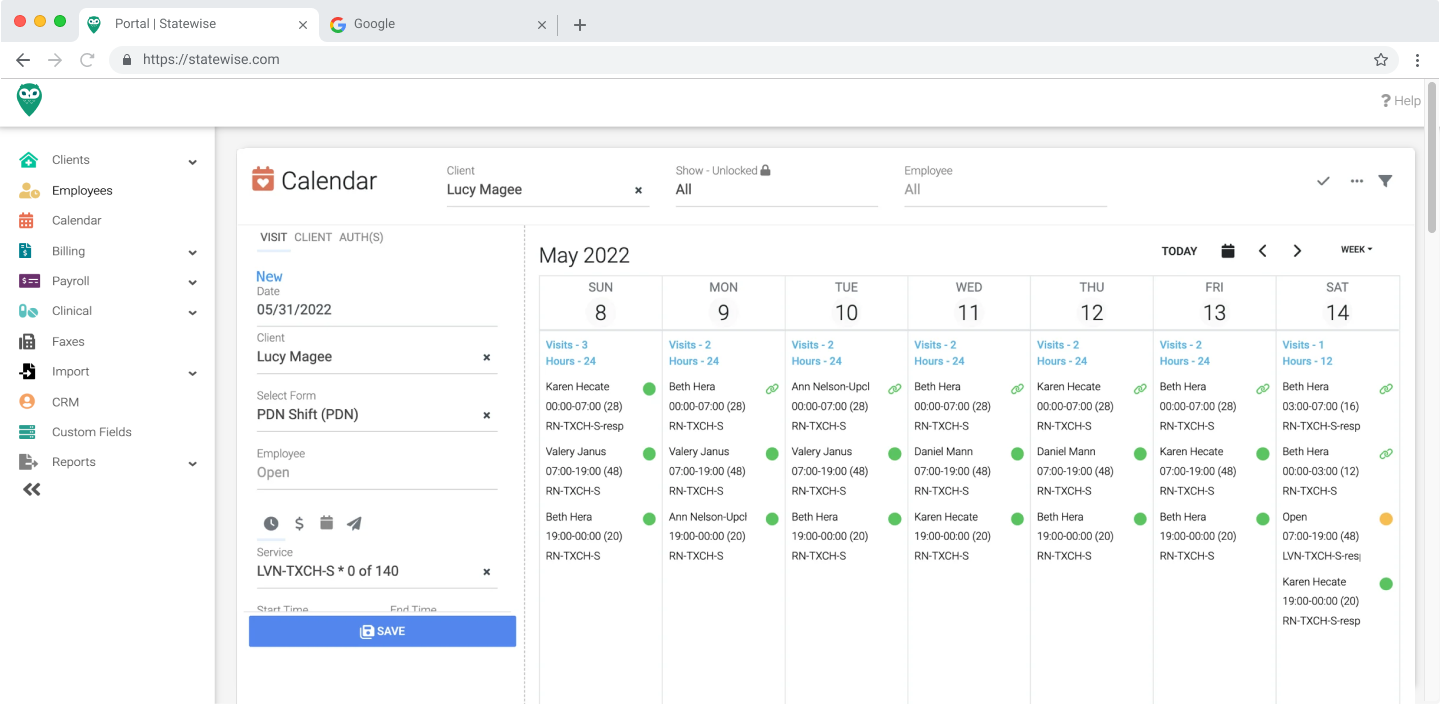Select the paper plane send icon
Screen dimensions: 1440x704
(x=354, y=523)
